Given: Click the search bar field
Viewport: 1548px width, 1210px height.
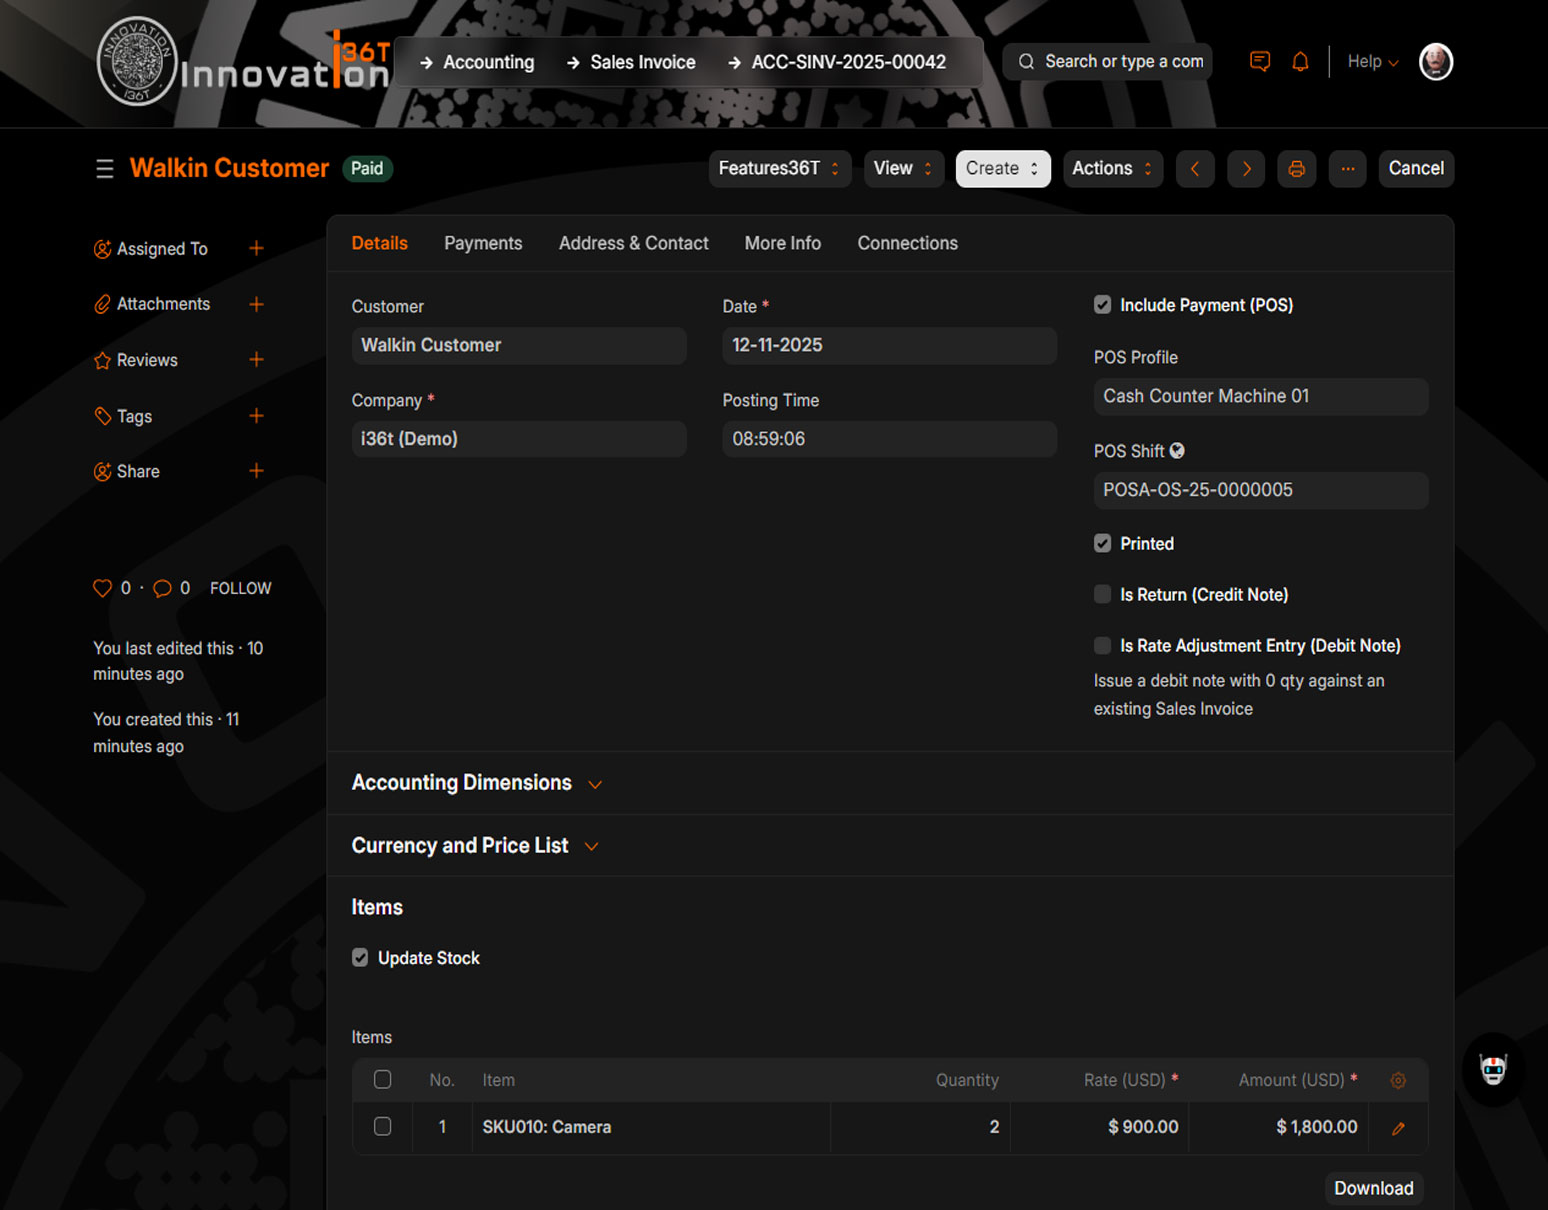Looking at the screenshot, I should (x=1108, y=62).
